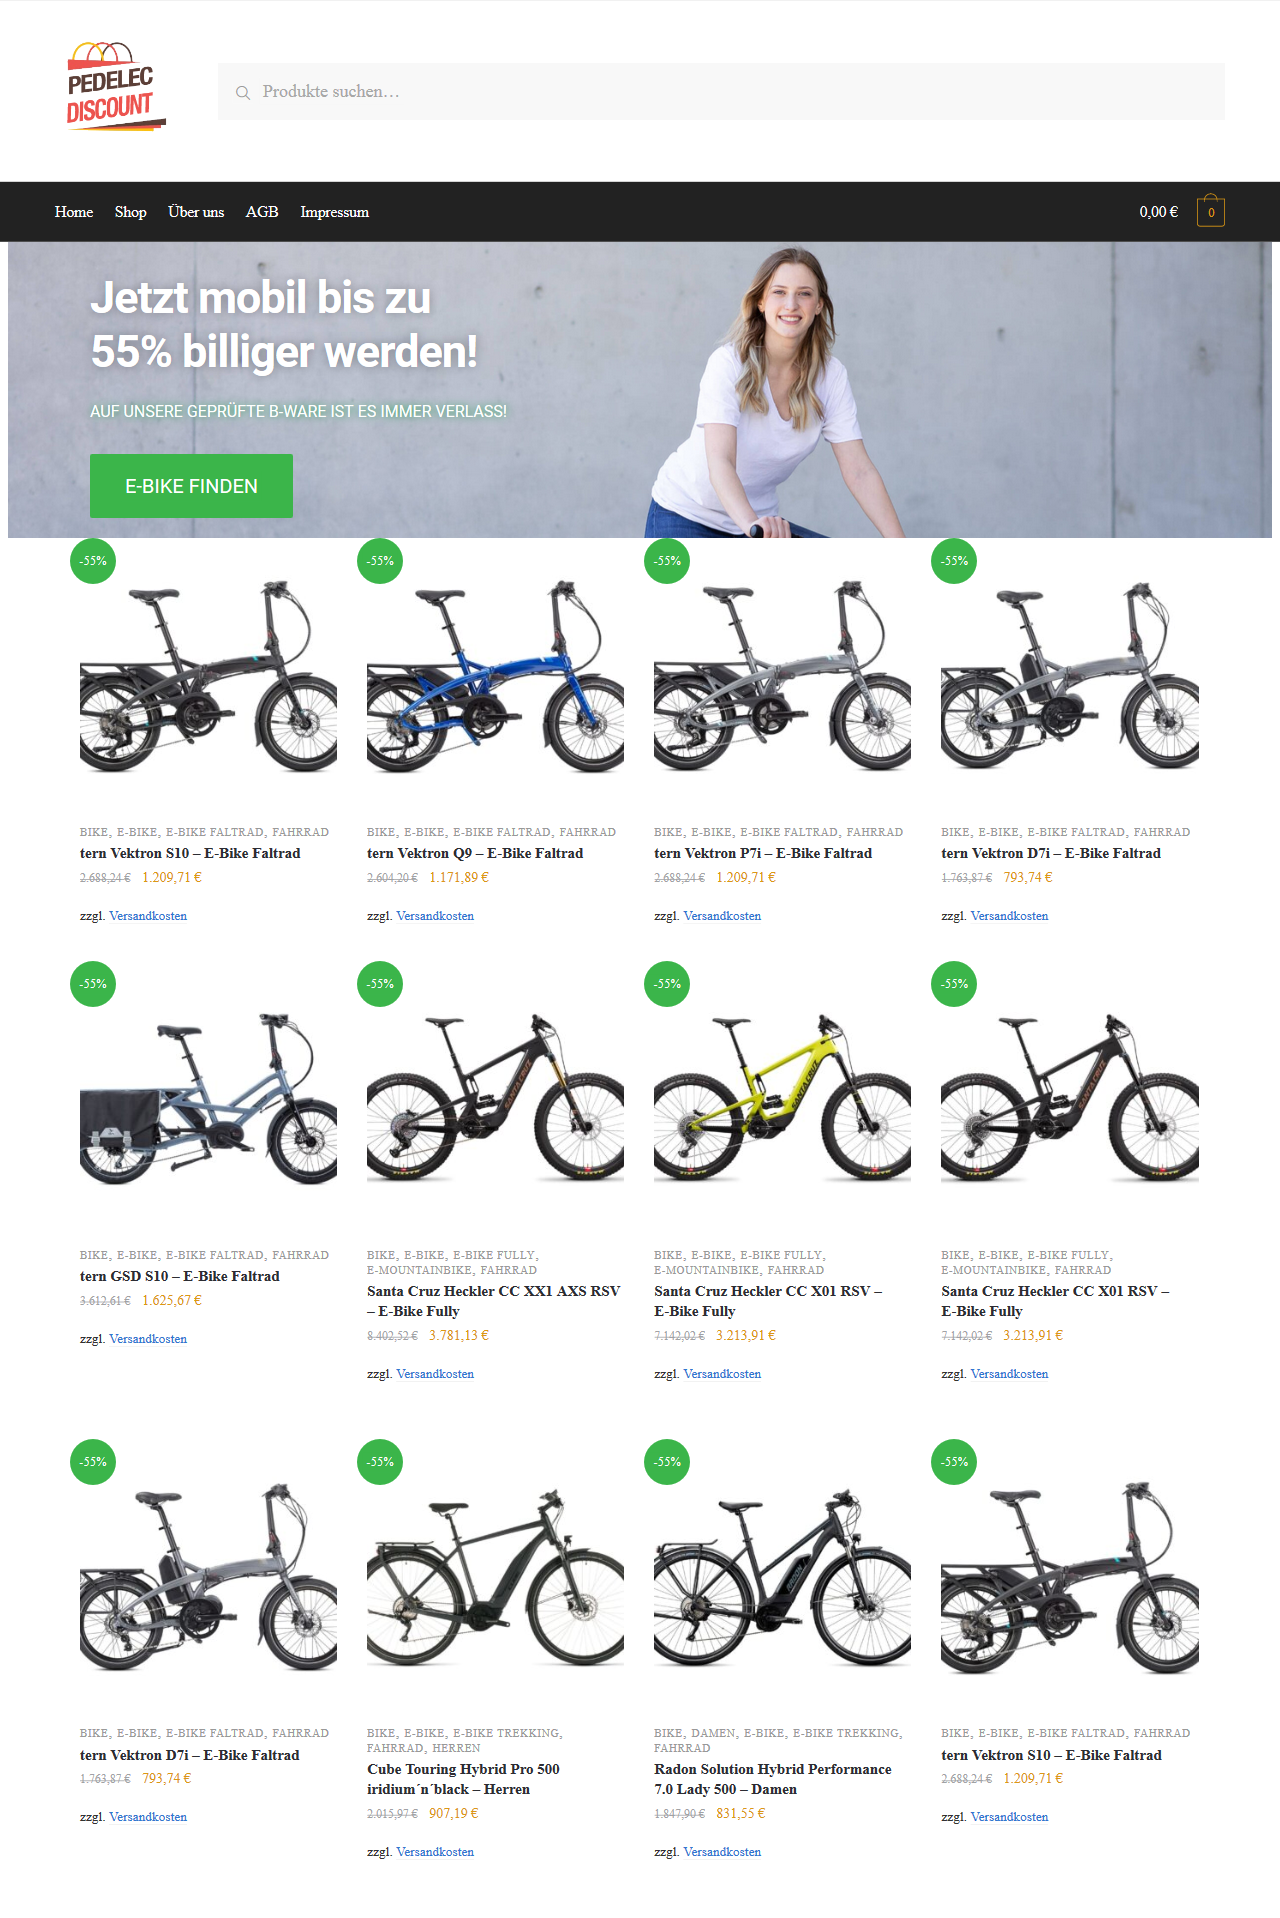The width and height of the screenshot is (1280, 1918).
Task: View cart total 0,00 €
Action: (x=1158, y=212)
